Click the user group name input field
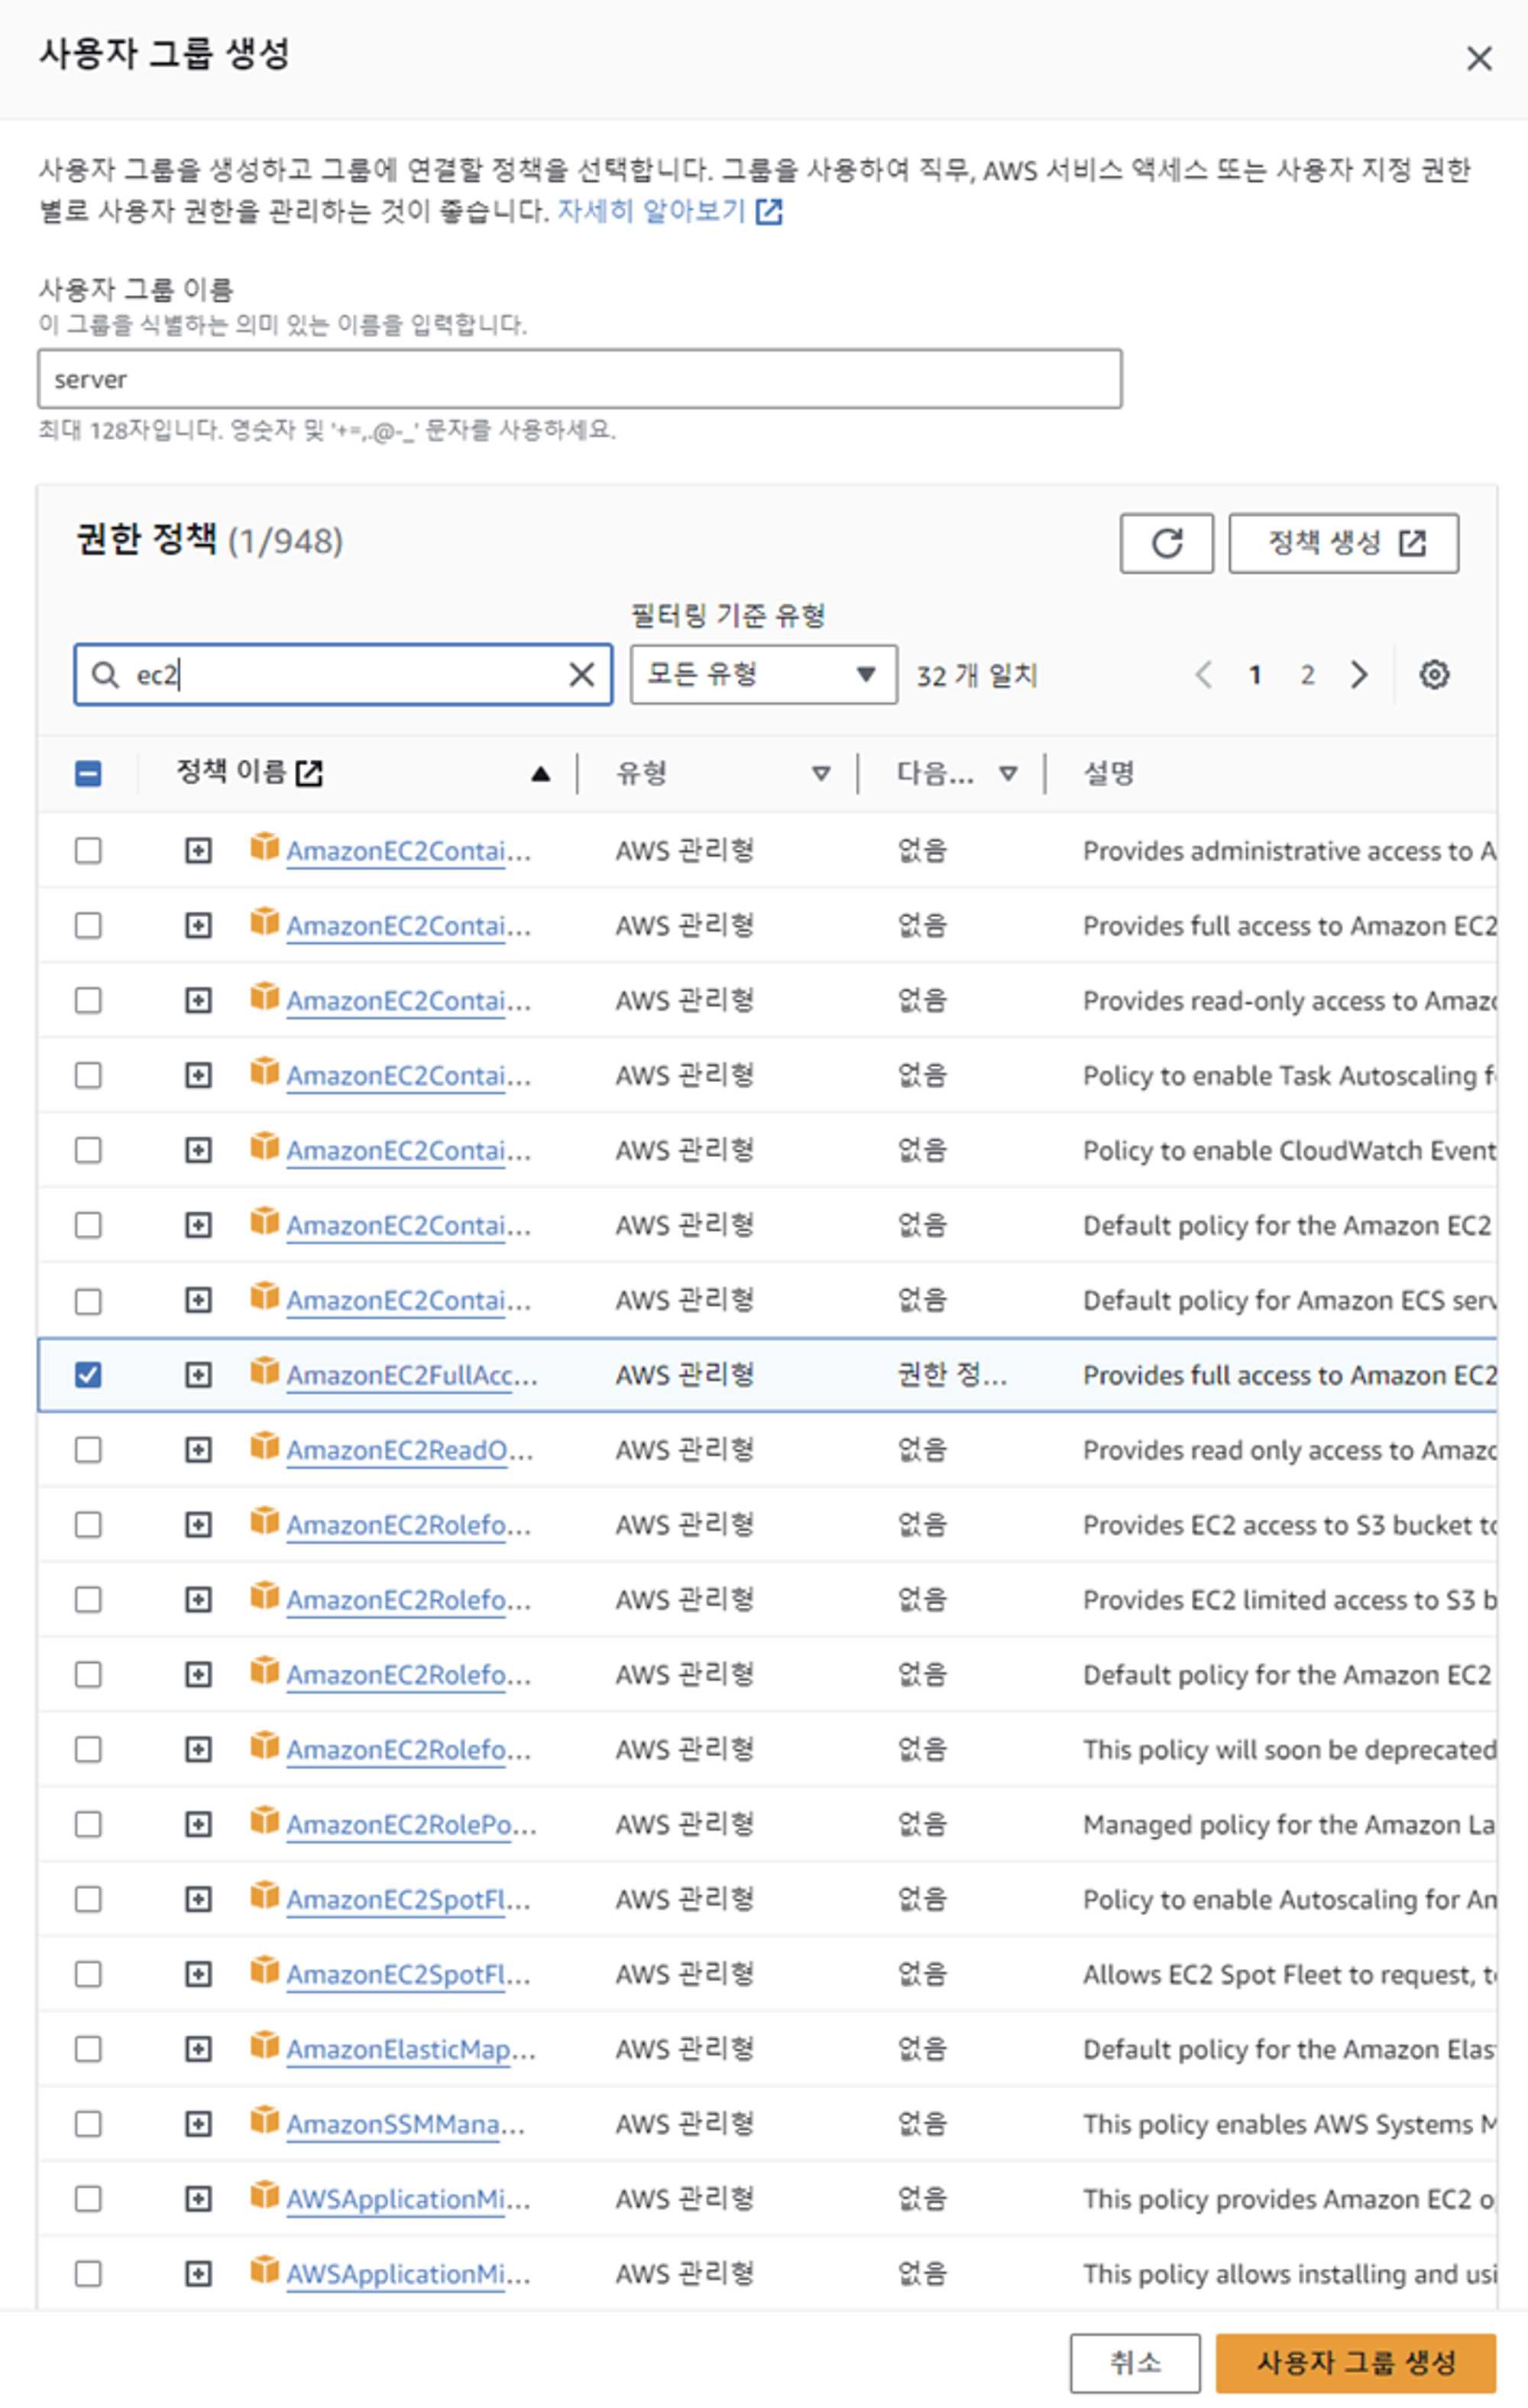The width and height of the screenshot is (1528, 2408). [579, 379]
